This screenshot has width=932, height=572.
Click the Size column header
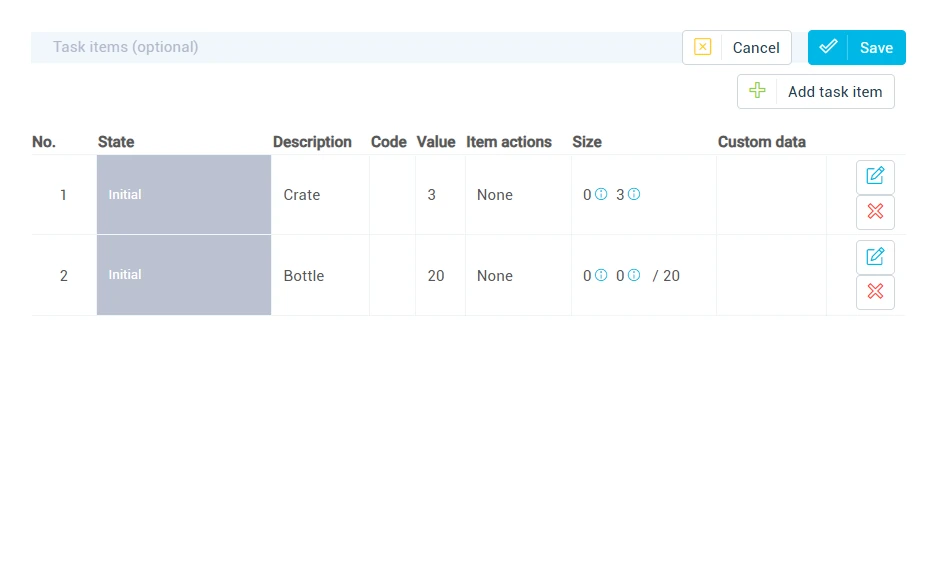(x=587, y=142)
